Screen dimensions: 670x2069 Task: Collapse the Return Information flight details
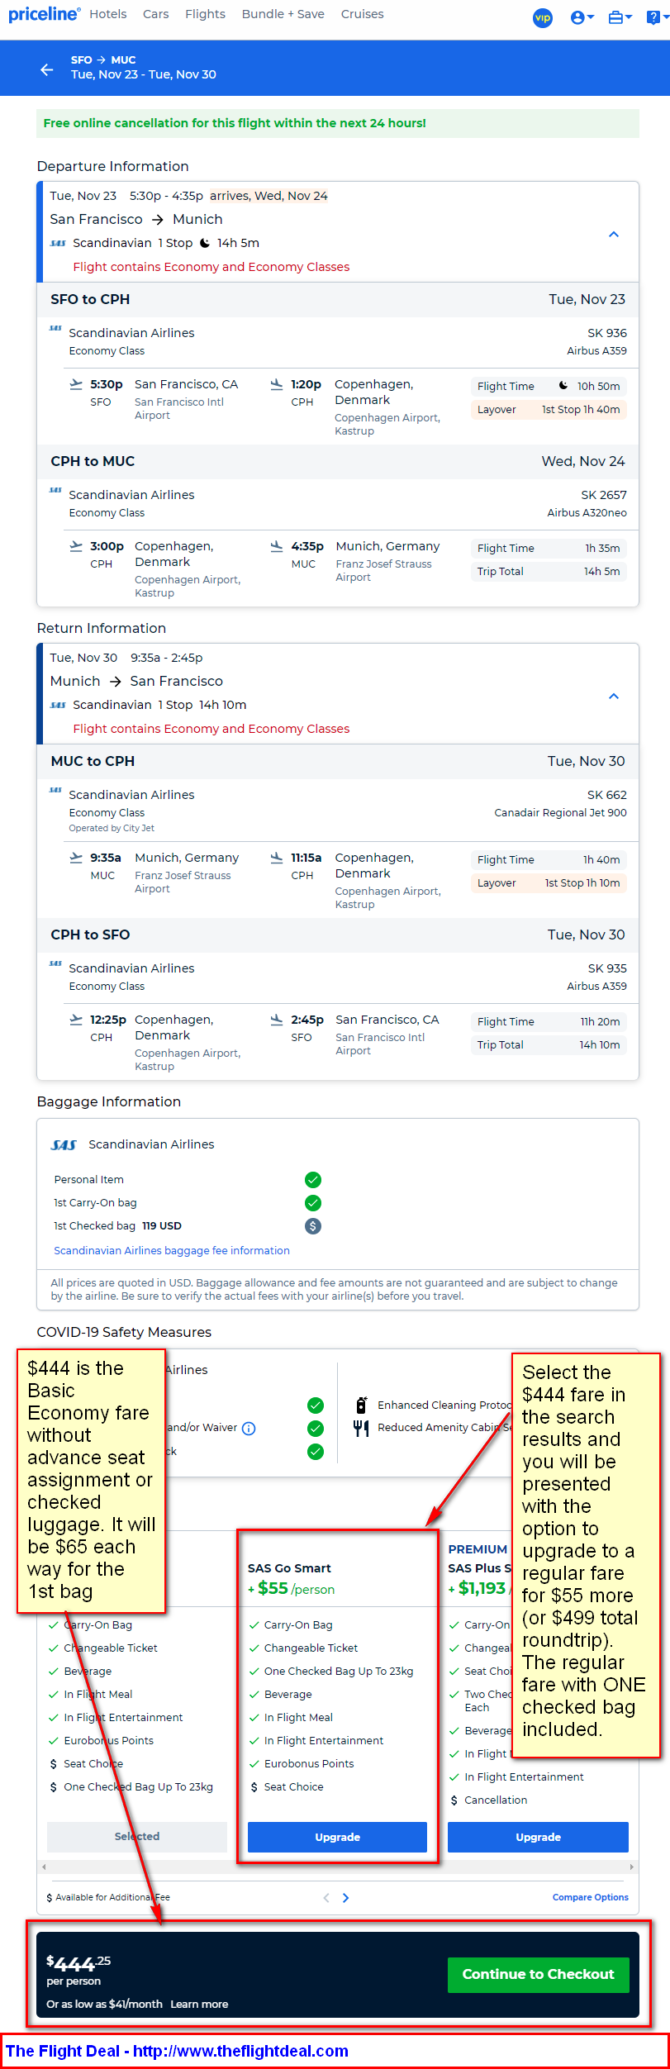point(614,697)
